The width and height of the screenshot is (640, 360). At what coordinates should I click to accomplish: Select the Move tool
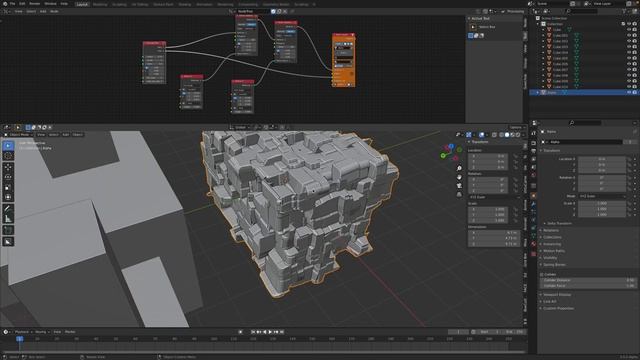tap(8, 167)
